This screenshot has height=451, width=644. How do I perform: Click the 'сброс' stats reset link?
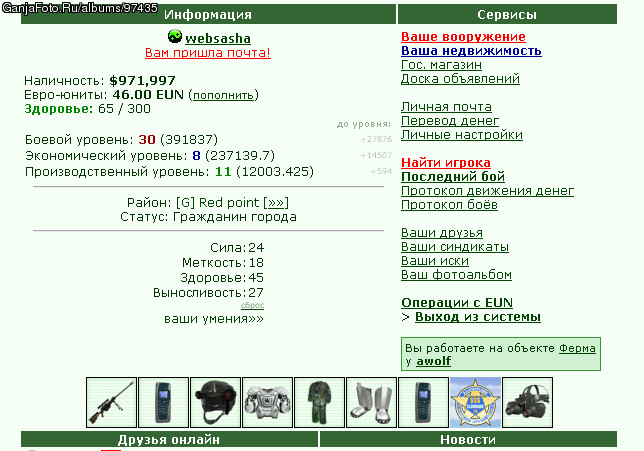tap(252, 305)
